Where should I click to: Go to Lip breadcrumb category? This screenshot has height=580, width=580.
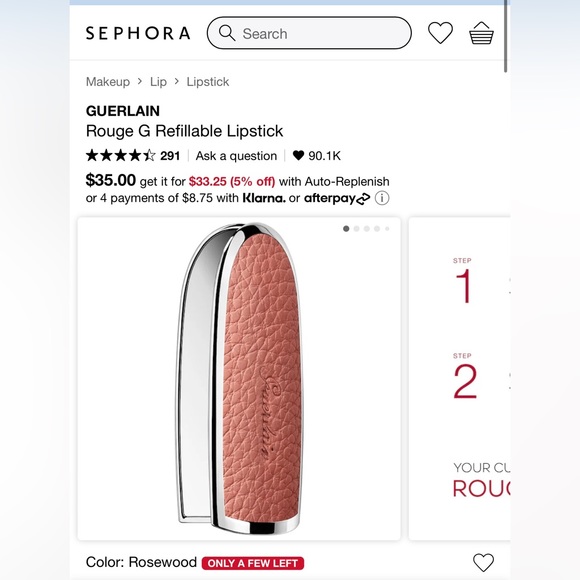pos(158,81)
